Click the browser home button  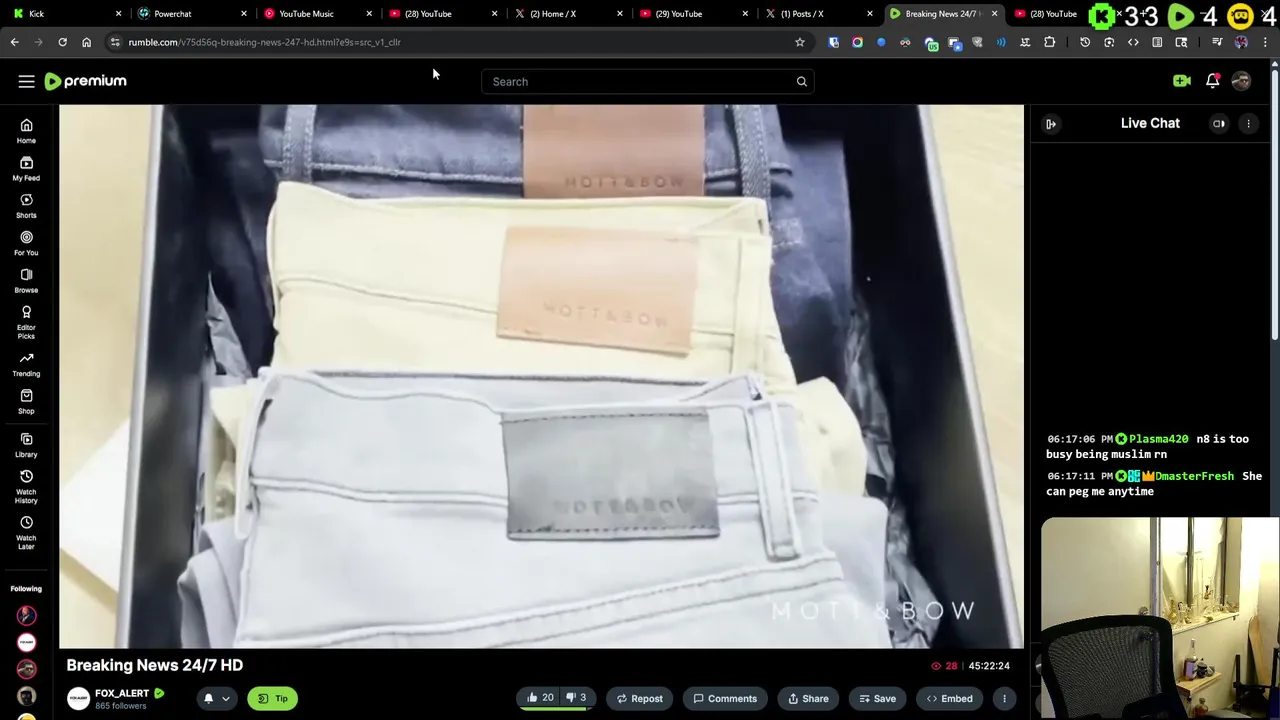pyautogui.click(x=86, y=42)
